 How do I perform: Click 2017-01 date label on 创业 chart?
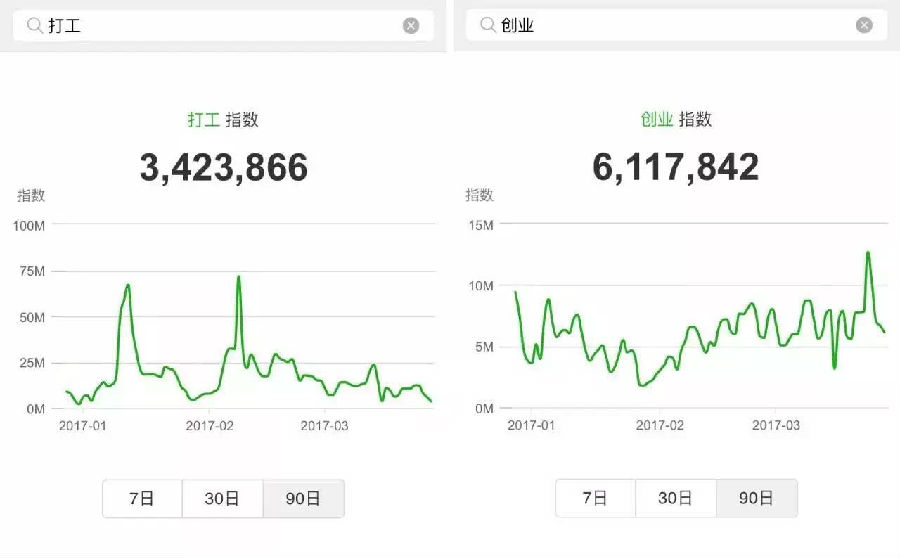(x=531, y=425)
